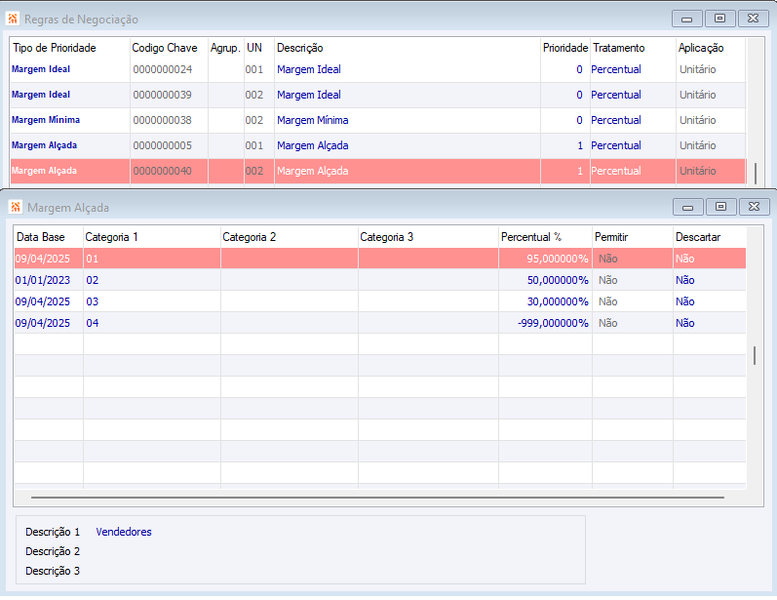The width and height of the screenshot is (777, 600).
Task: Click the Regras de Negociação window icon
Action: (x=13, y=19)
